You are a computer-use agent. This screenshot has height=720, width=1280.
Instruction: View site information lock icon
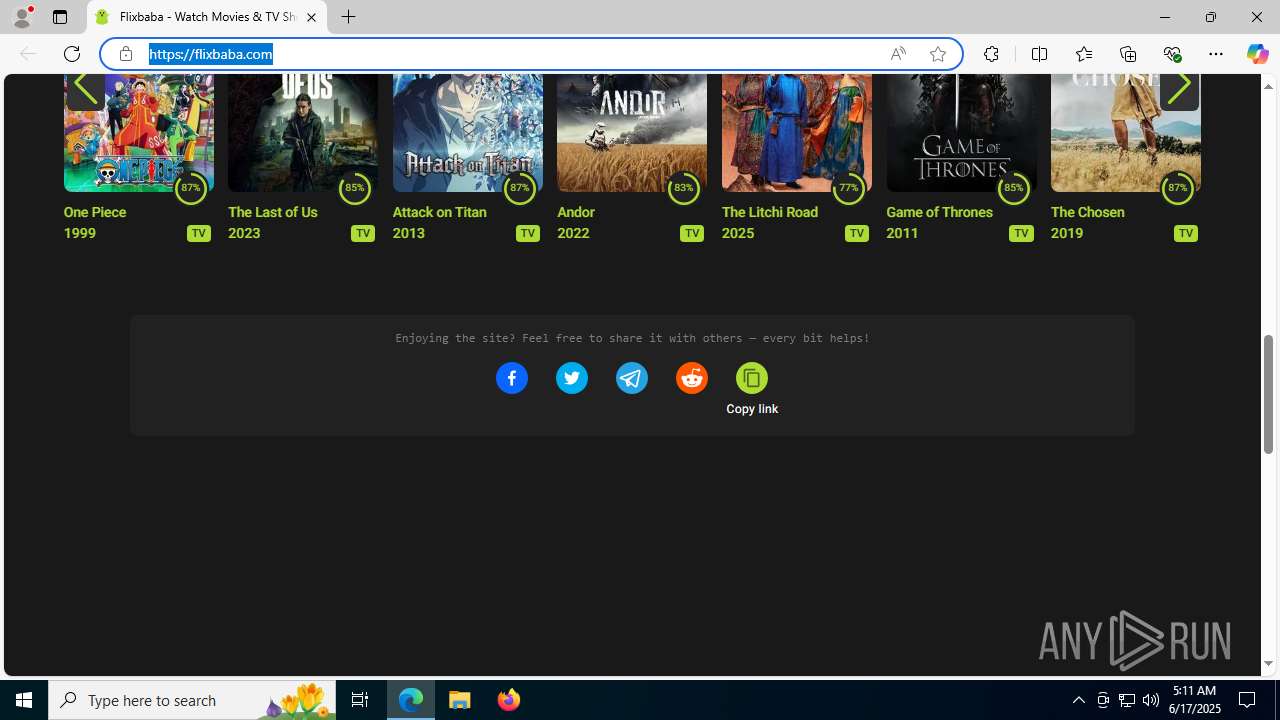tap(126, 54)
